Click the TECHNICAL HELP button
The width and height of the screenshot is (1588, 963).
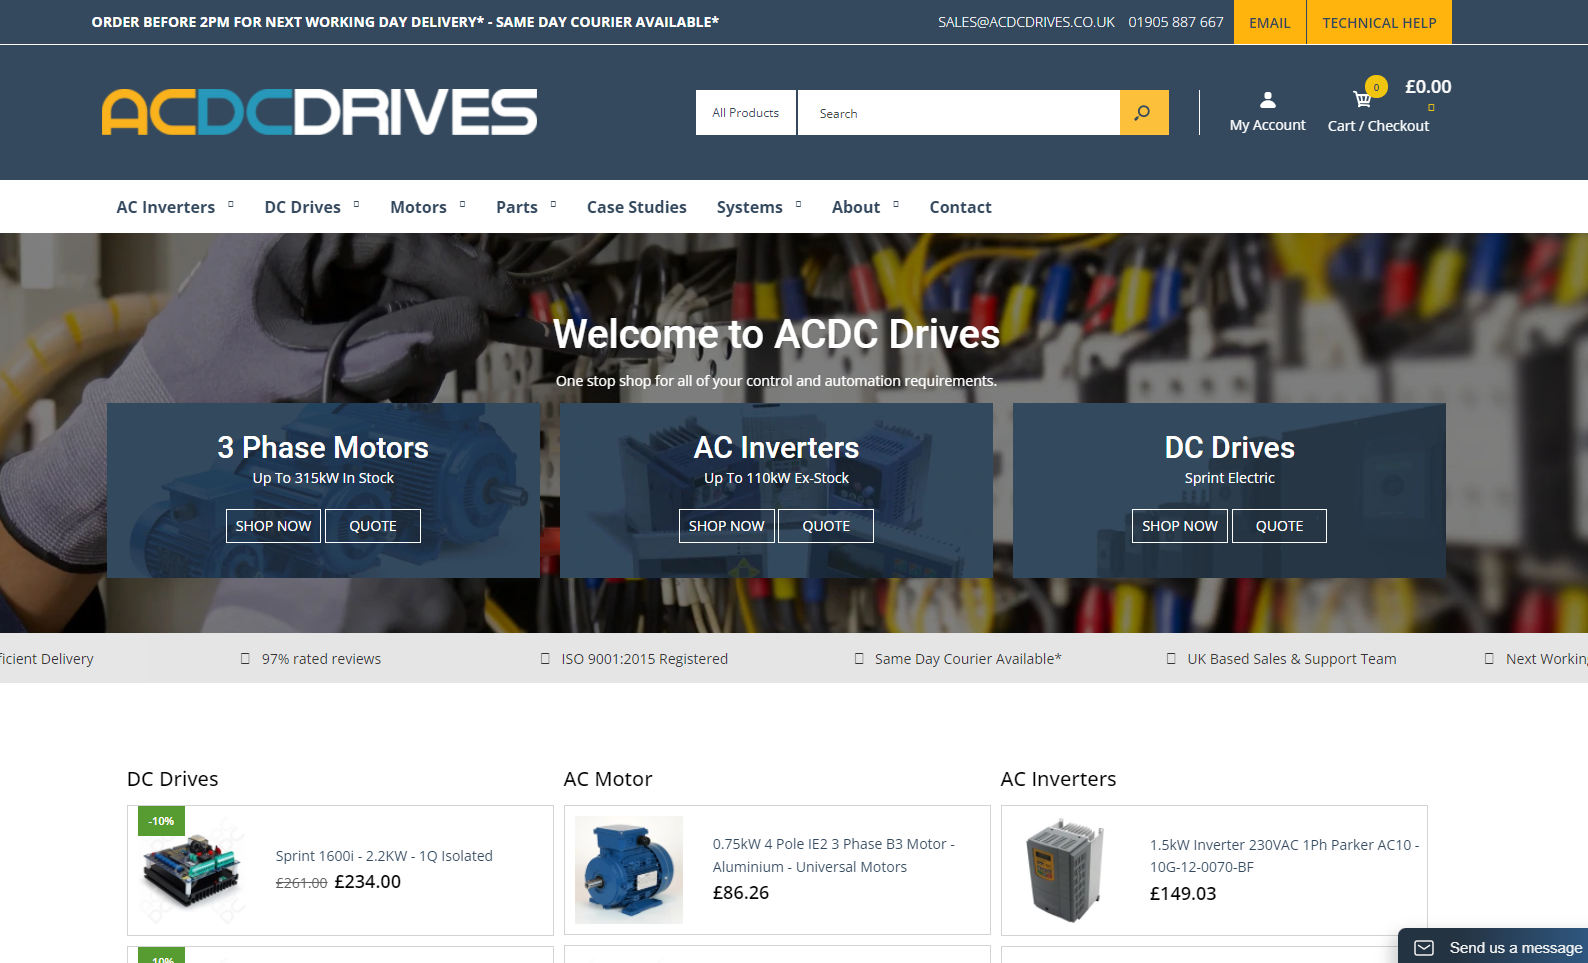(x=1379, y=22)
